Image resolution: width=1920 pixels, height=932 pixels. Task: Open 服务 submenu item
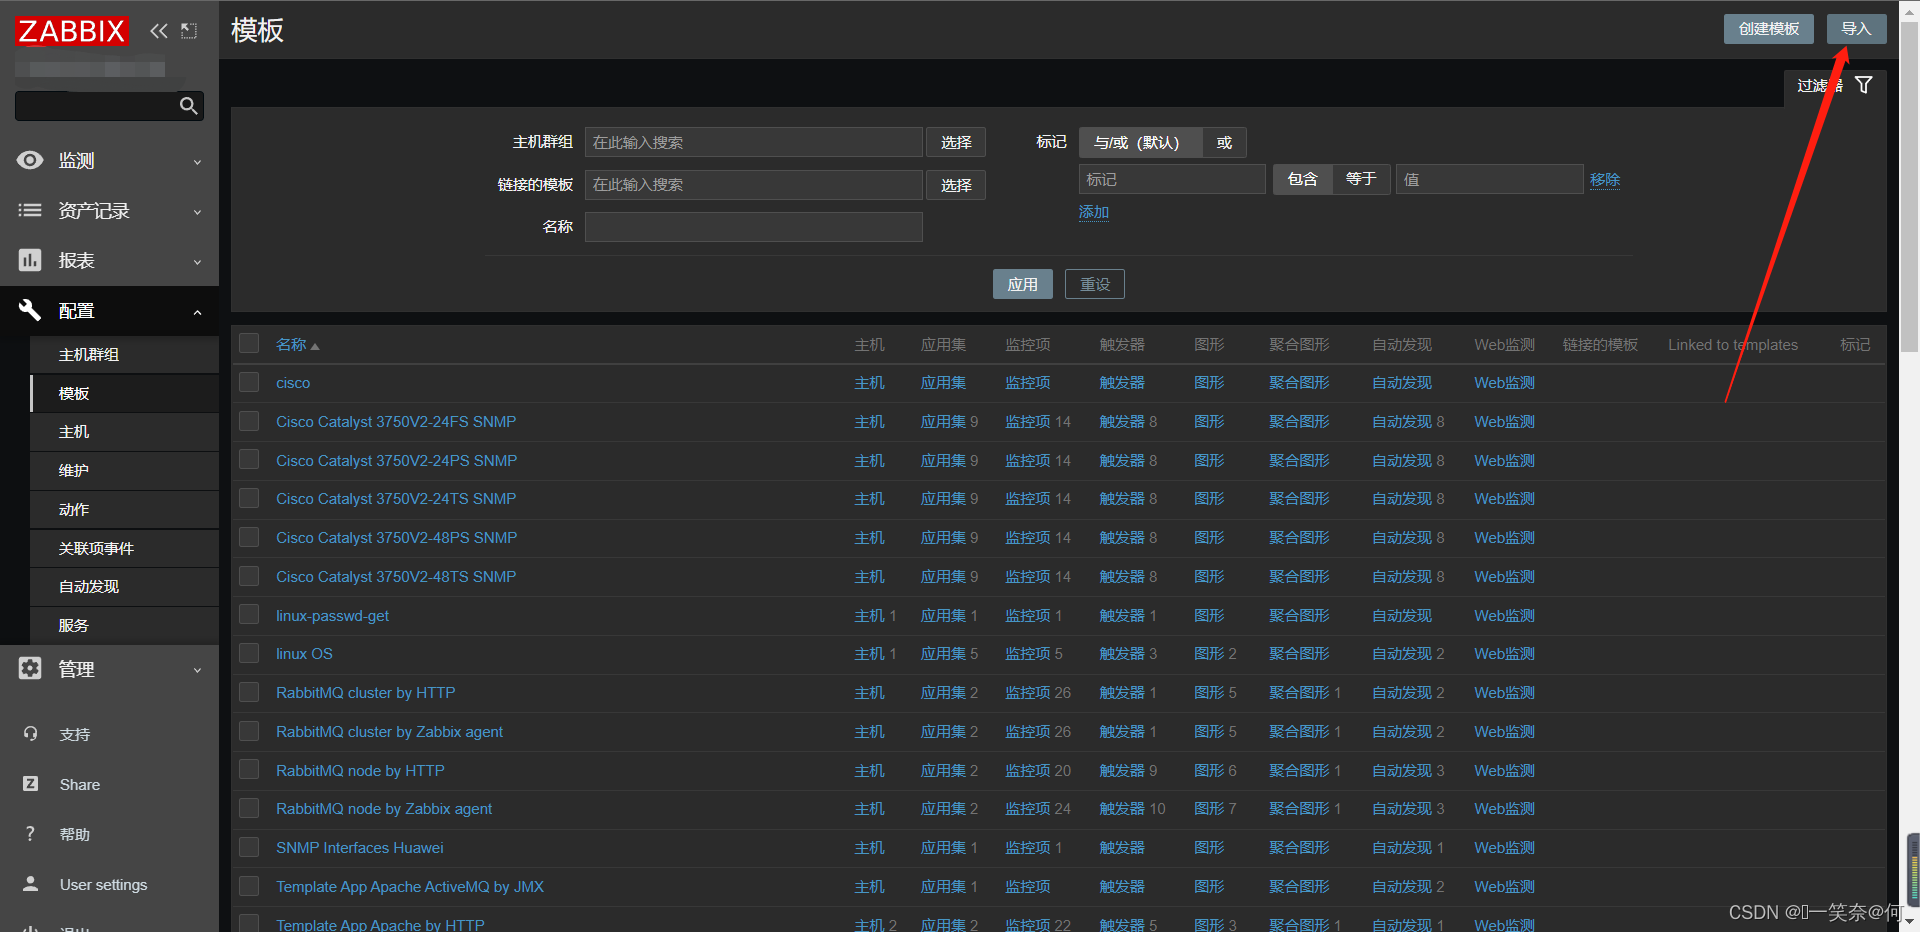click(x=125, y=626)
